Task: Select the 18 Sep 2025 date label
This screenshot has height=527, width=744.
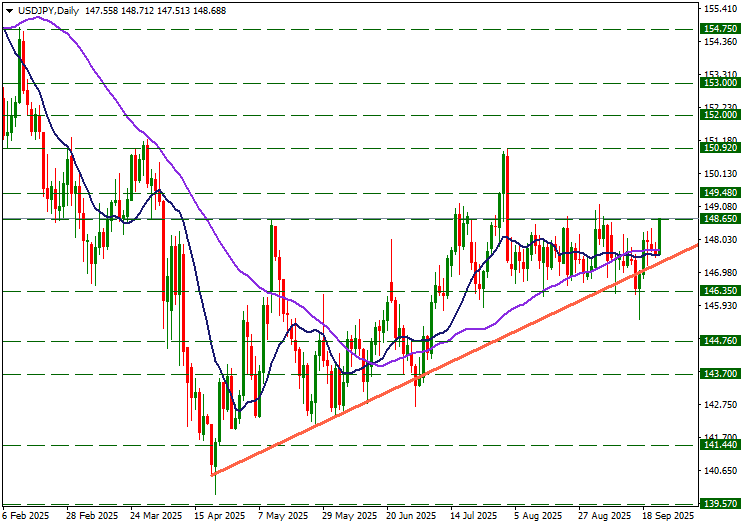Action: (666, 516)
